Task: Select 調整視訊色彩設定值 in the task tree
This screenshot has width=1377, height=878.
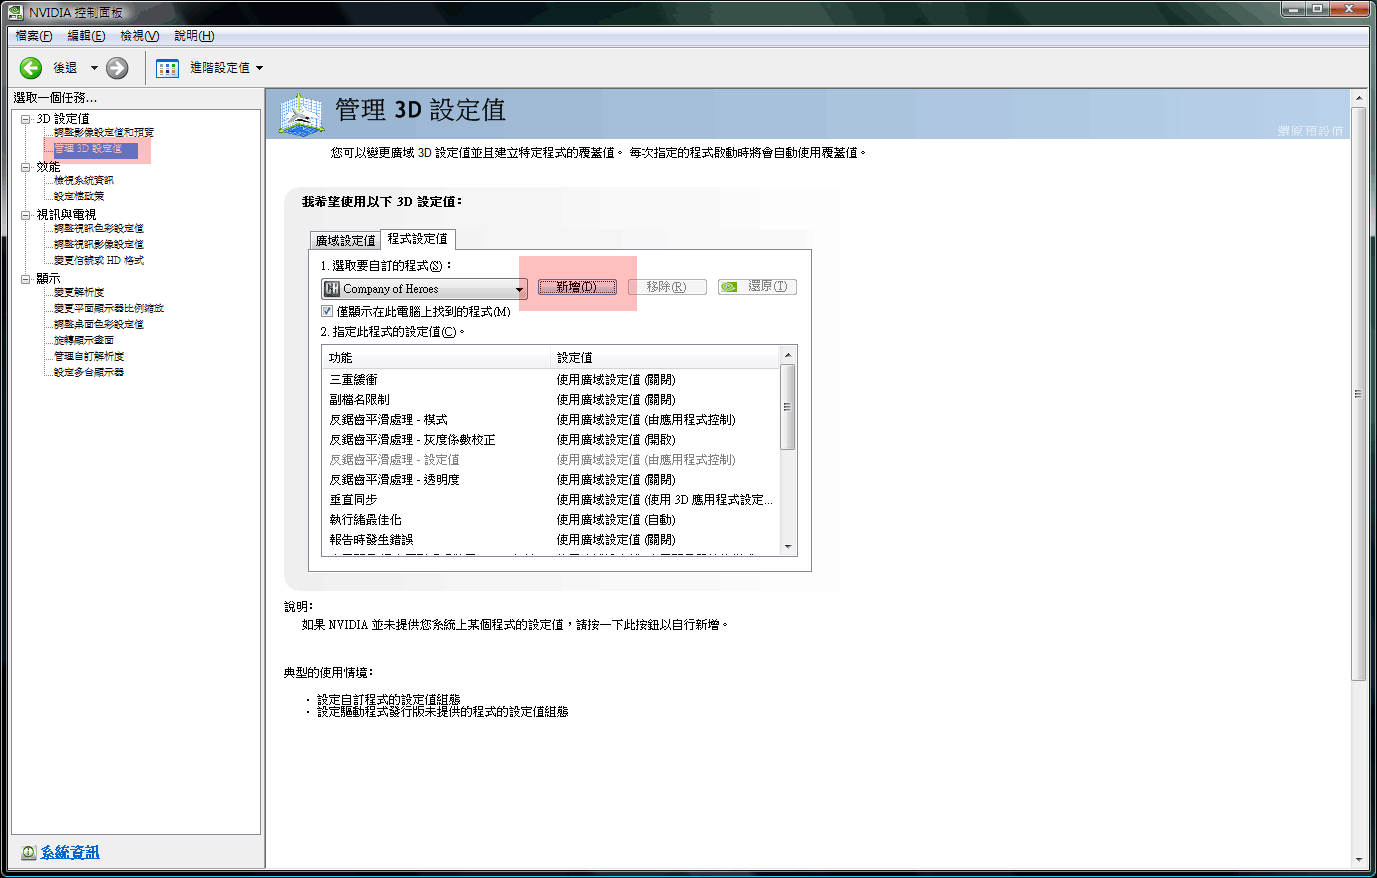Action: point(99,229)
